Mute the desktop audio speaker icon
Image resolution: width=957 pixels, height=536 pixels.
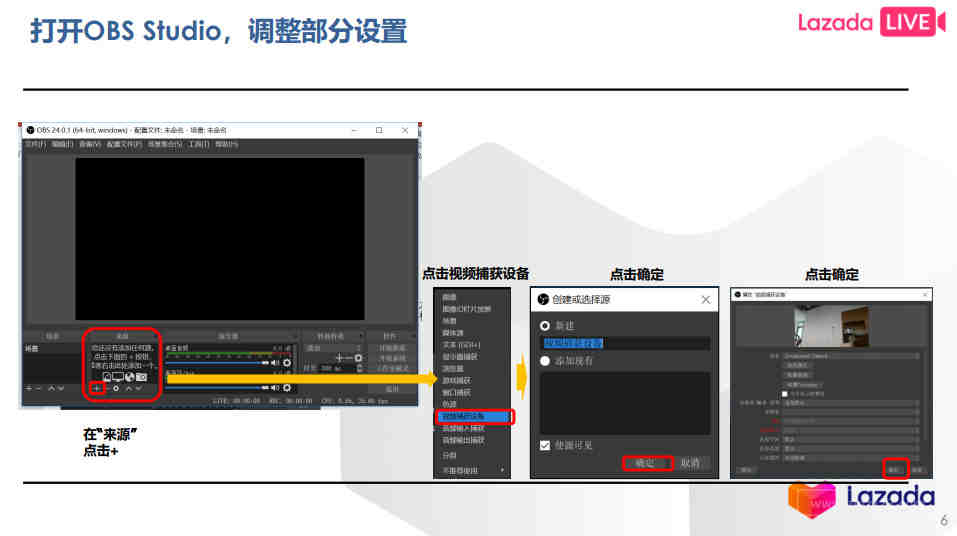coord(275,363)
